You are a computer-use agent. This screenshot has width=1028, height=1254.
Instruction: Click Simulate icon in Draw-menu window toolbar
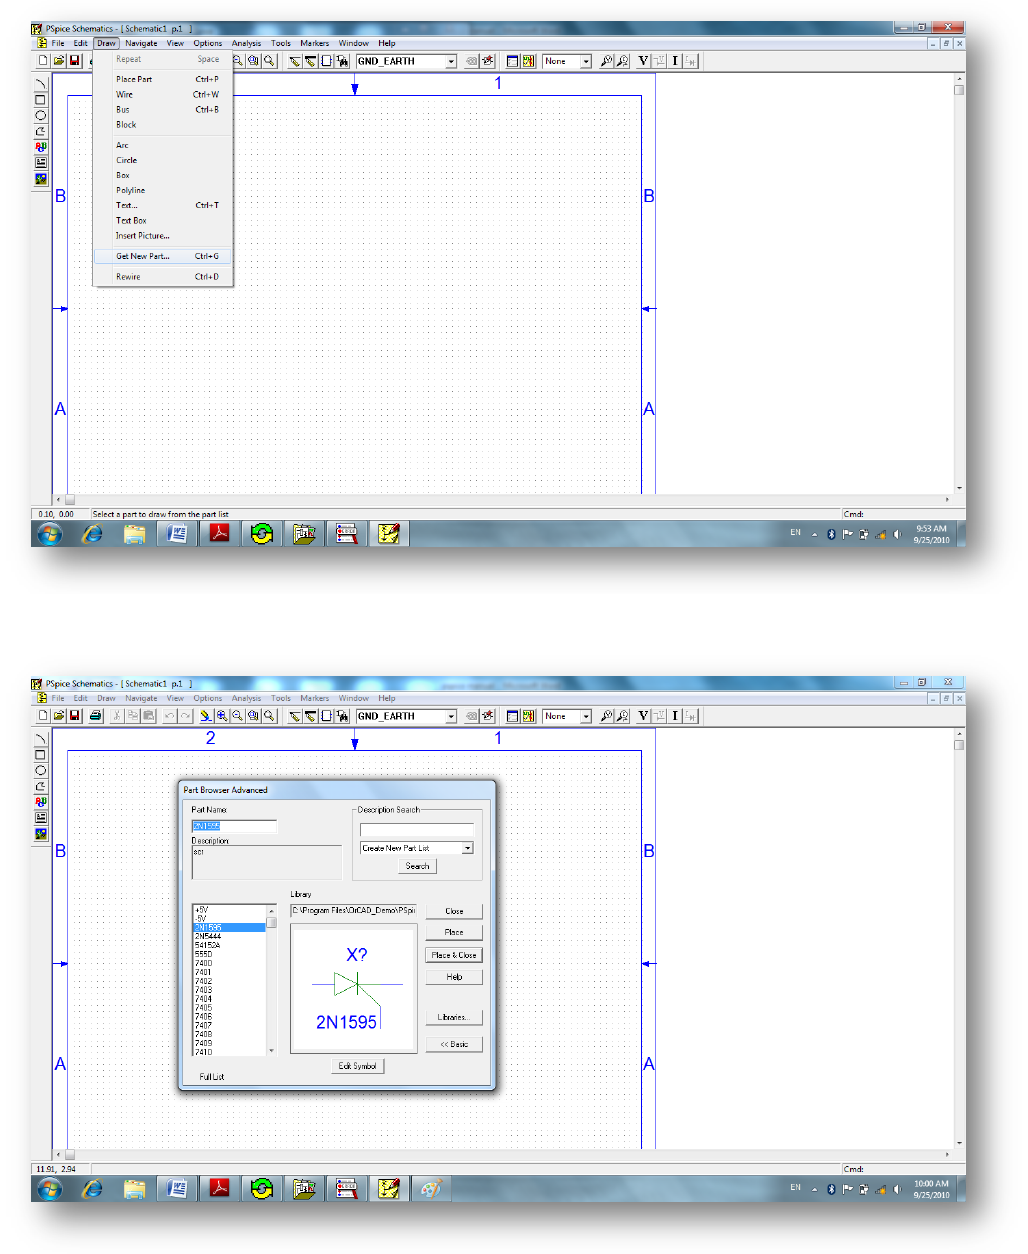coord(528,61)
